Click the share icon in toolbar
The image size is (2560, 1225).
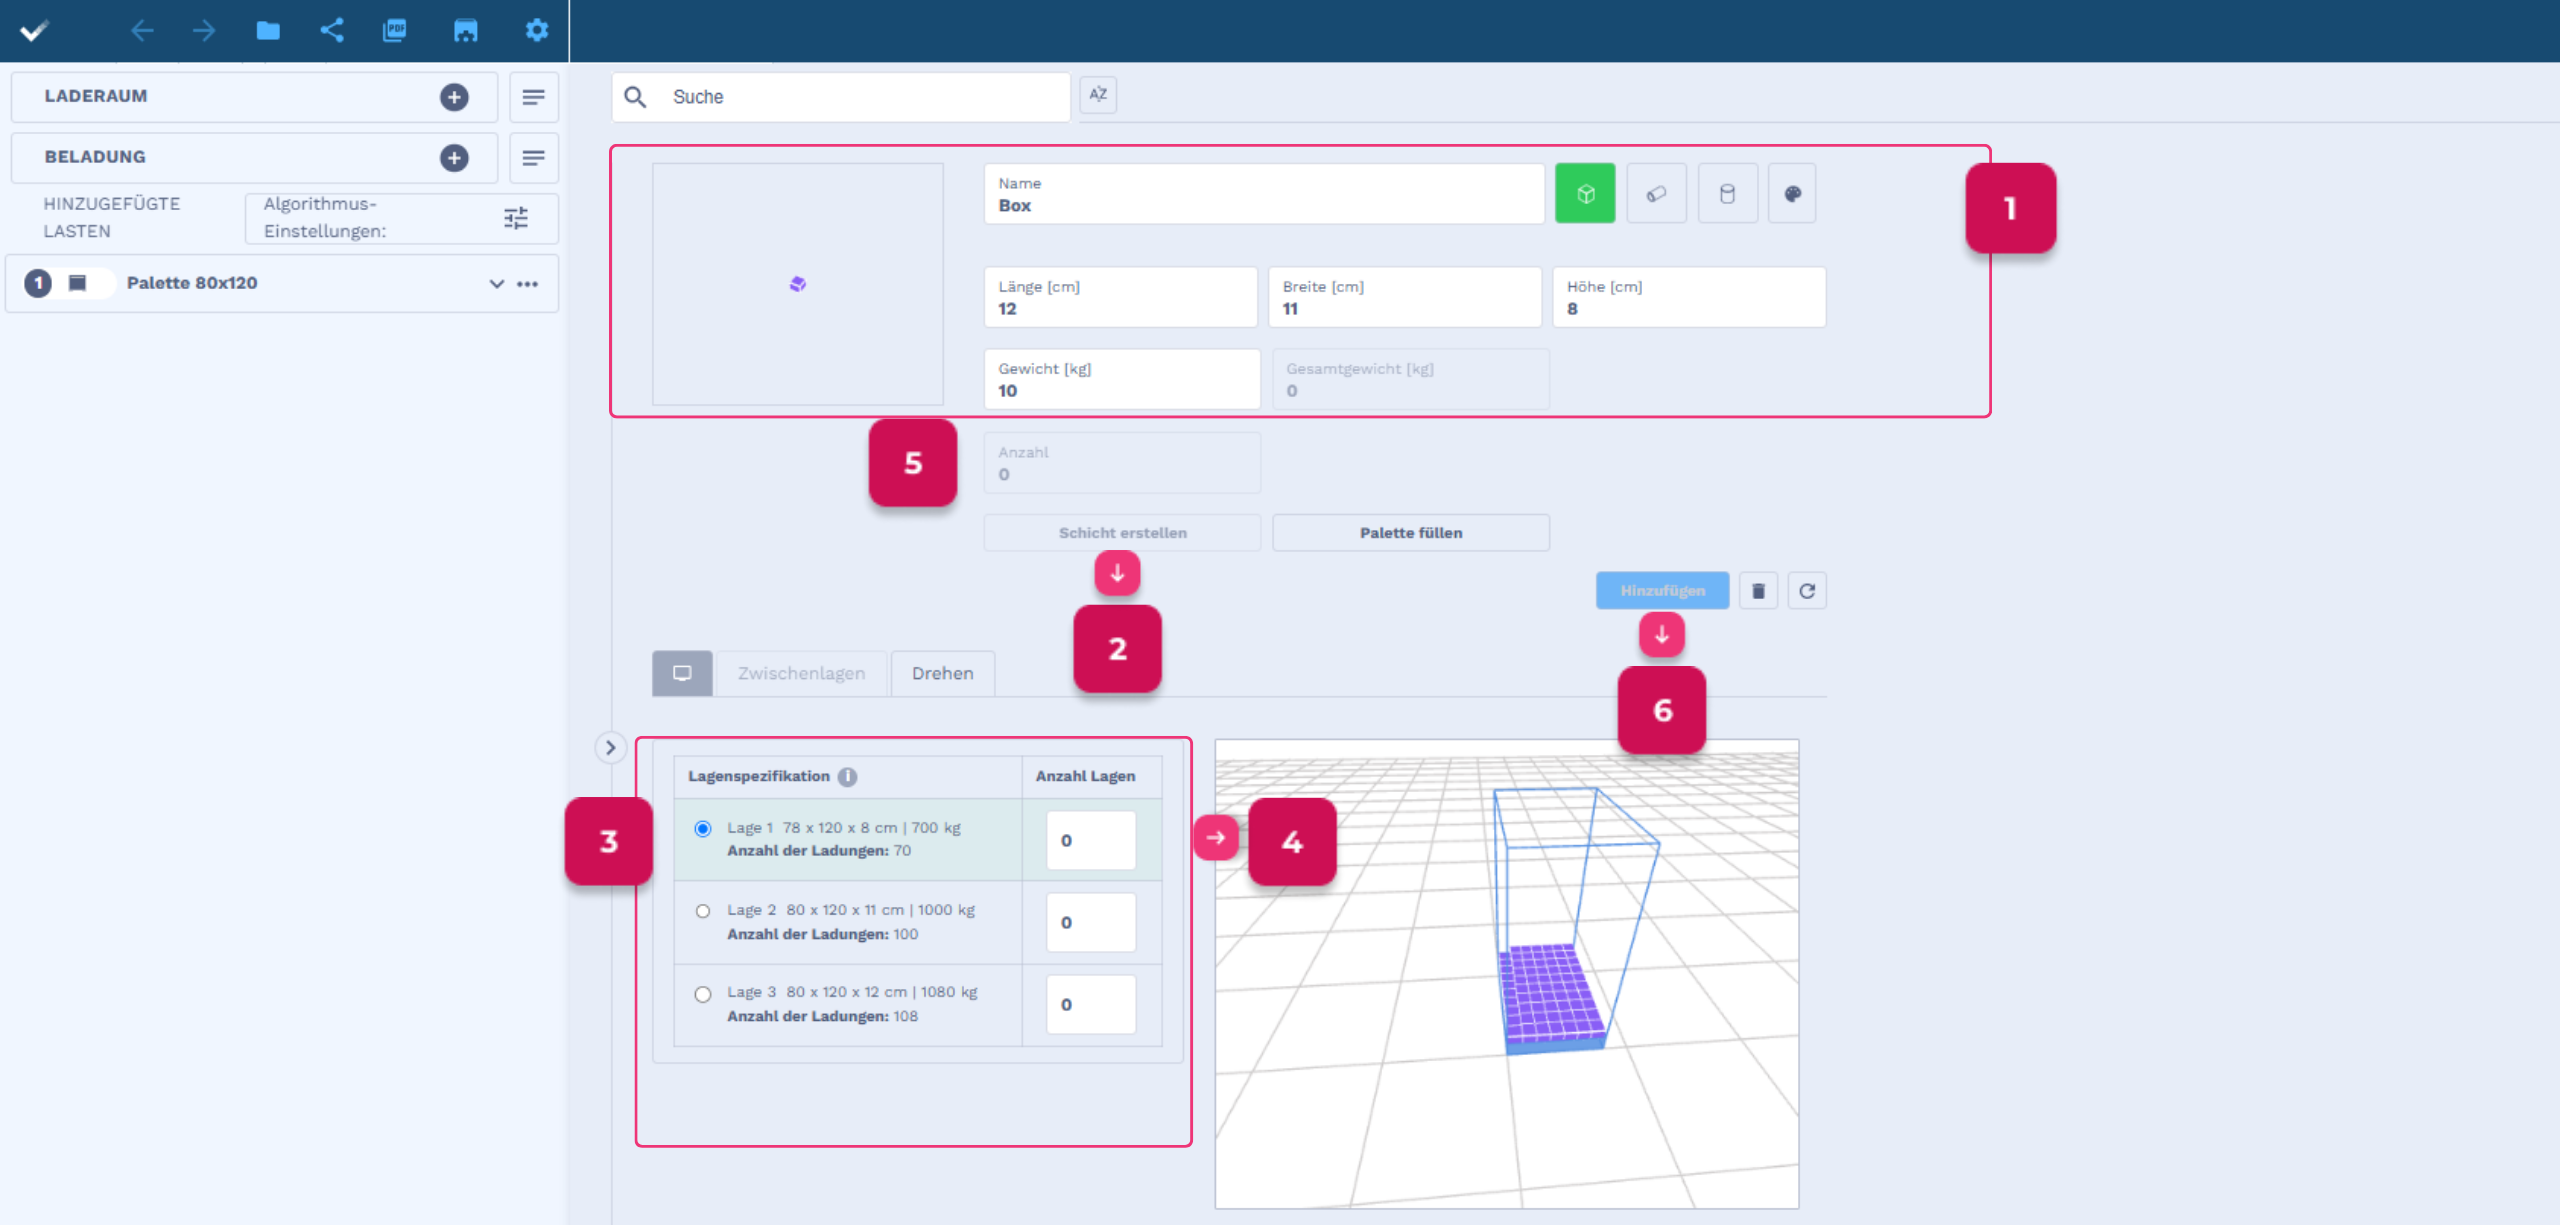(332, 30)
